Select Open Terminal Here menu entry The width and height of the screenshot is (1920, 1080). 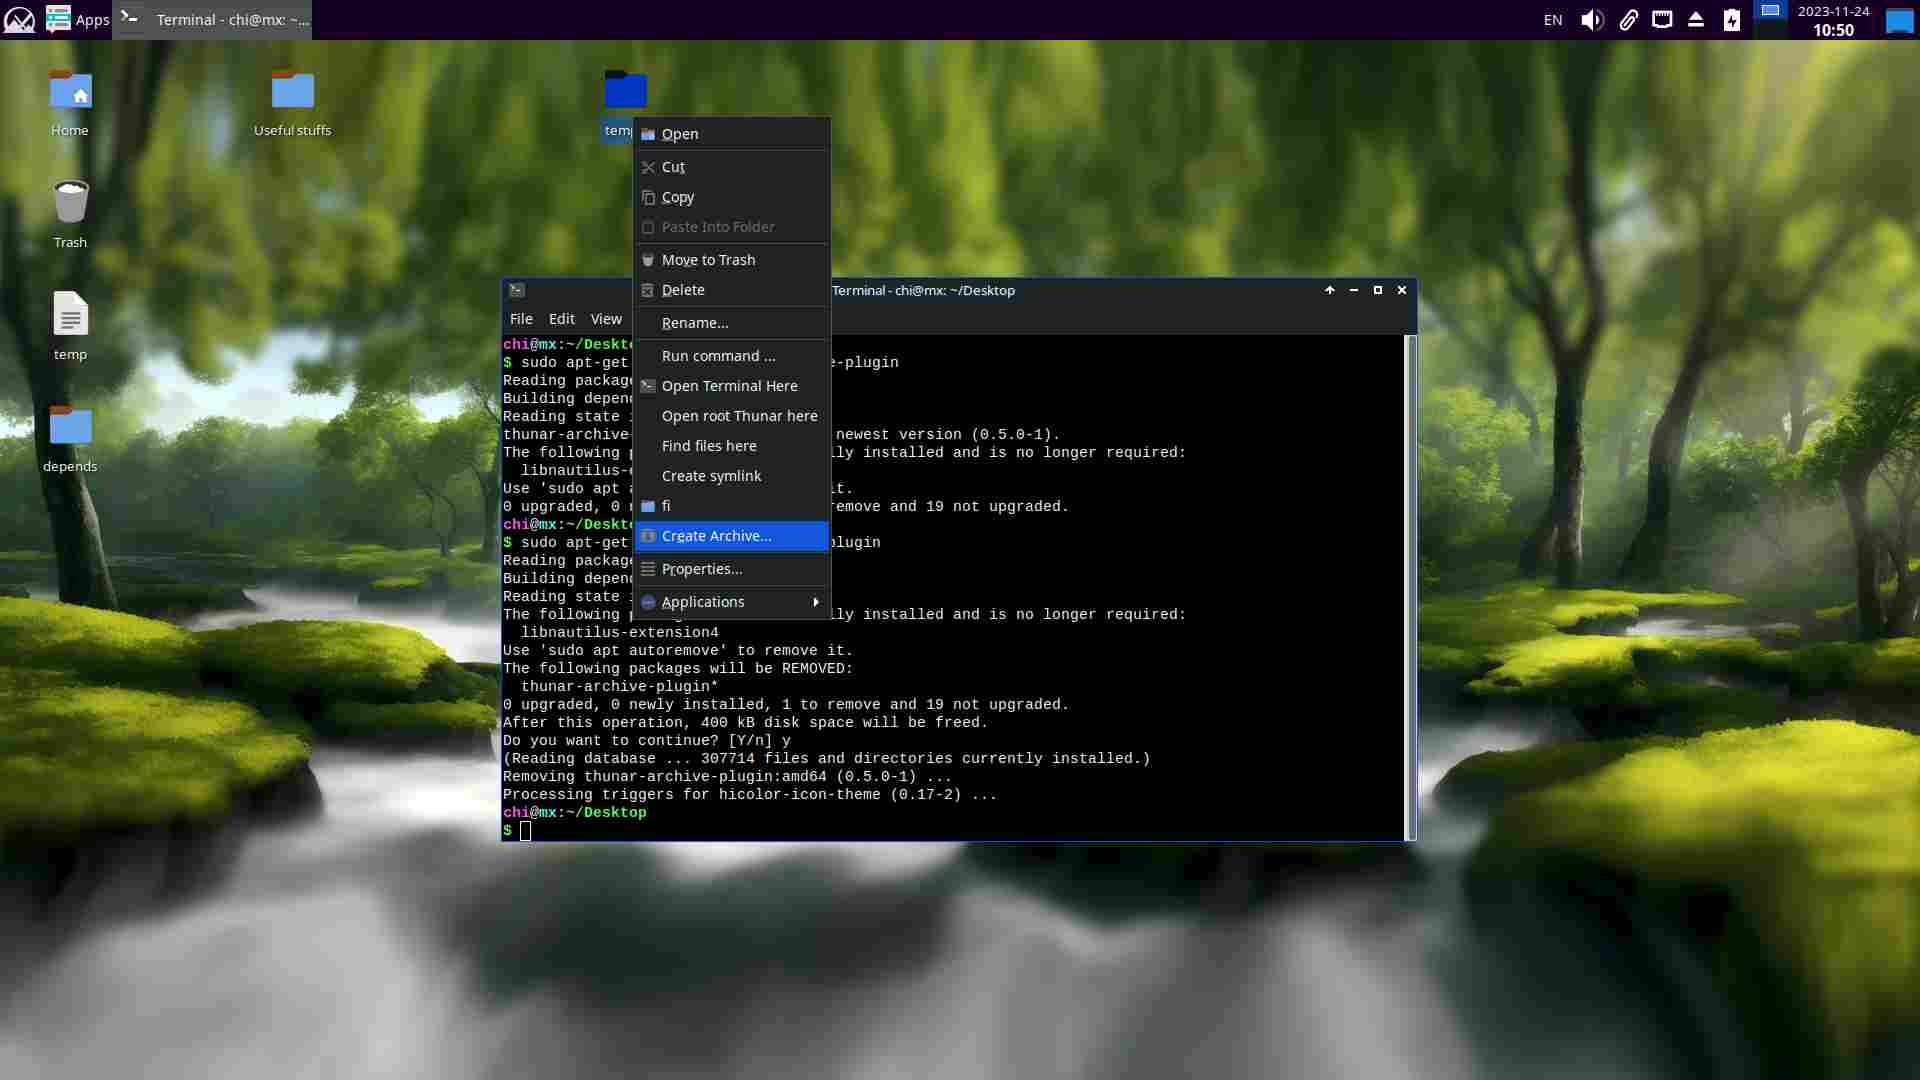pos(729,386)
